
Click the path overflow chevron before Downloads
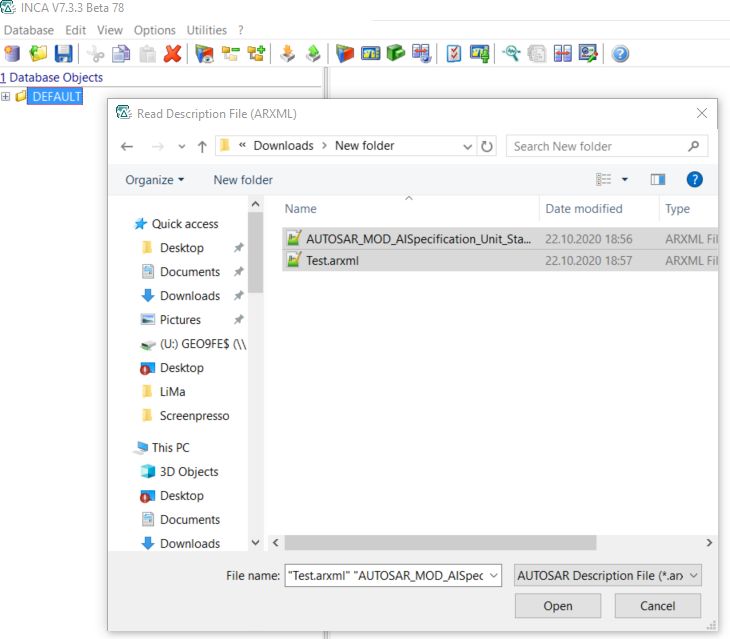tap(242, 145)
